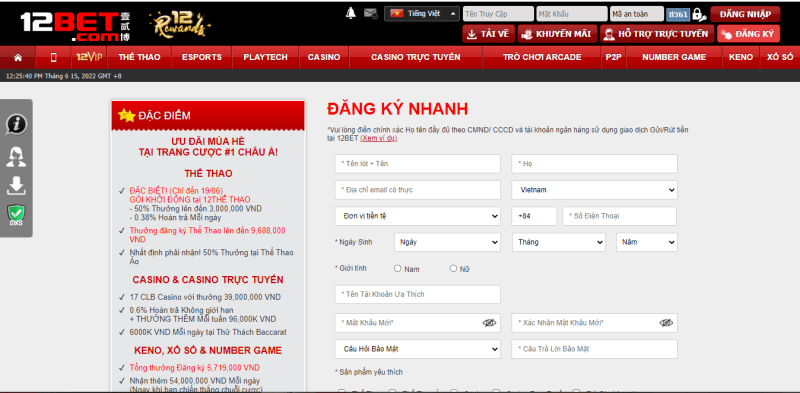
Task: Click the lock icon beside captcha code
Action: (x=698, y=14)
